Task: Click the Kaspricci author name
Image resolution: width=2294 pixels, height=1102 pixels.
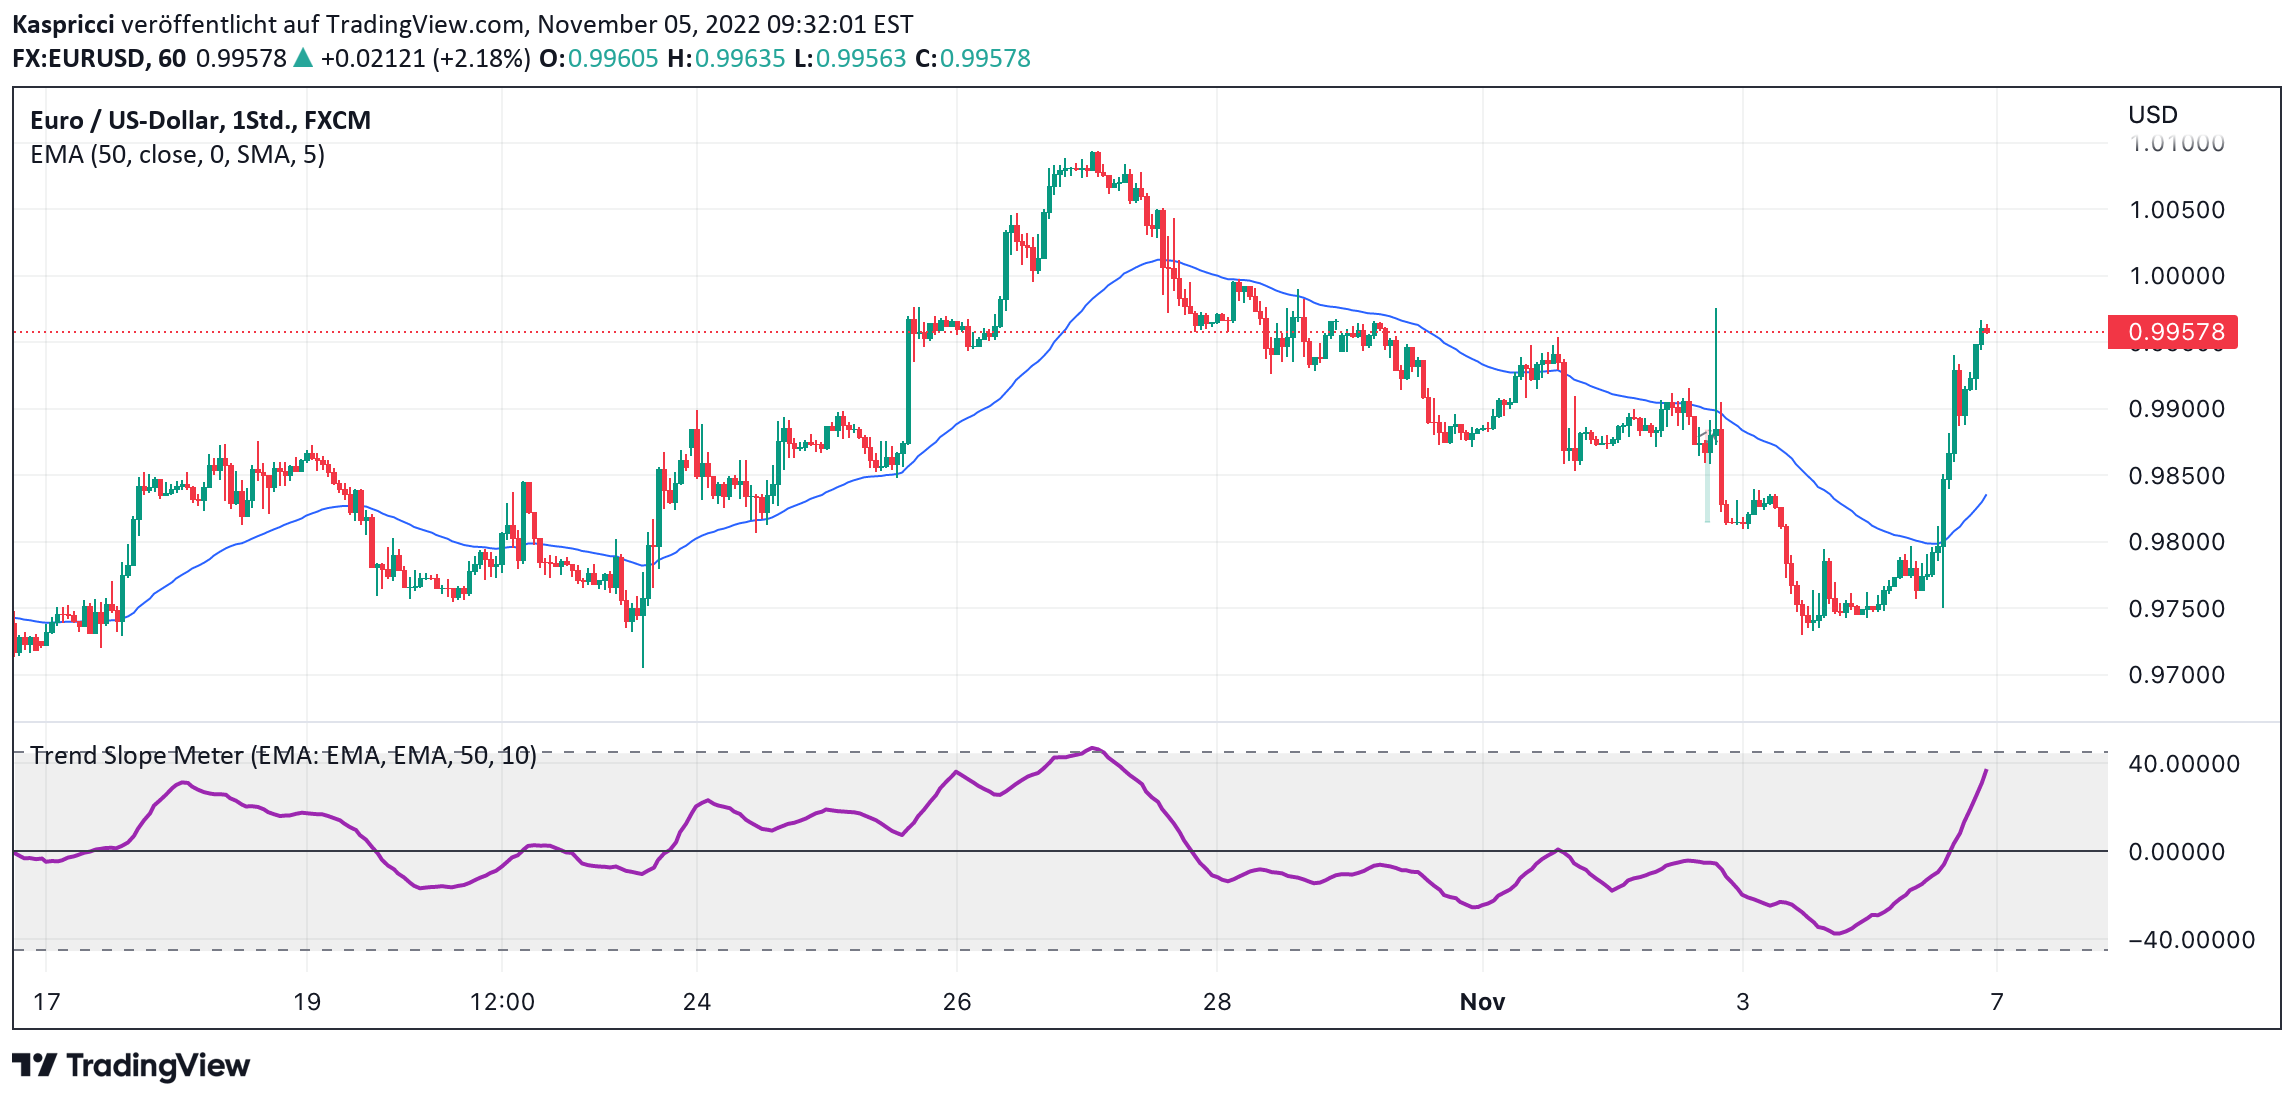Action: [x=63, y=24]
